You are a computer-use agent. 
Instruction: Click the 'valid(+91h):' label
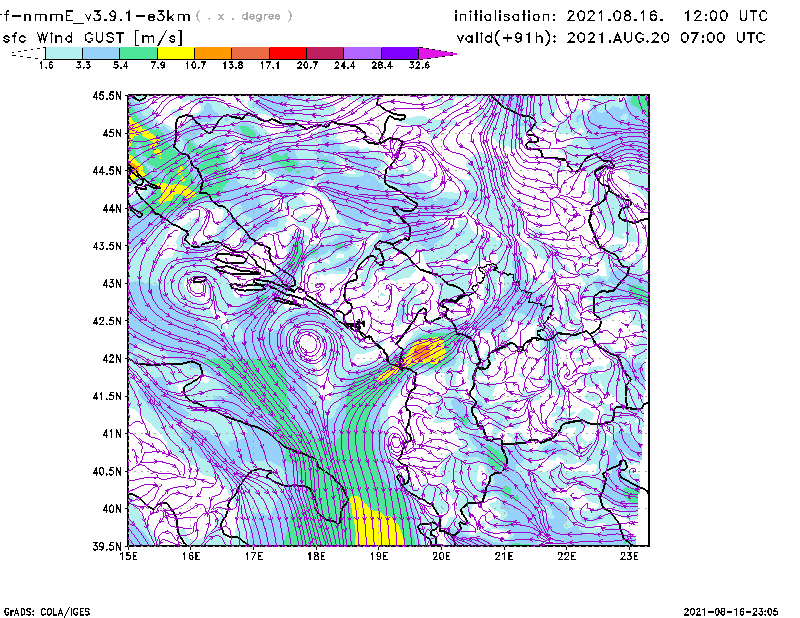point(507,38)
